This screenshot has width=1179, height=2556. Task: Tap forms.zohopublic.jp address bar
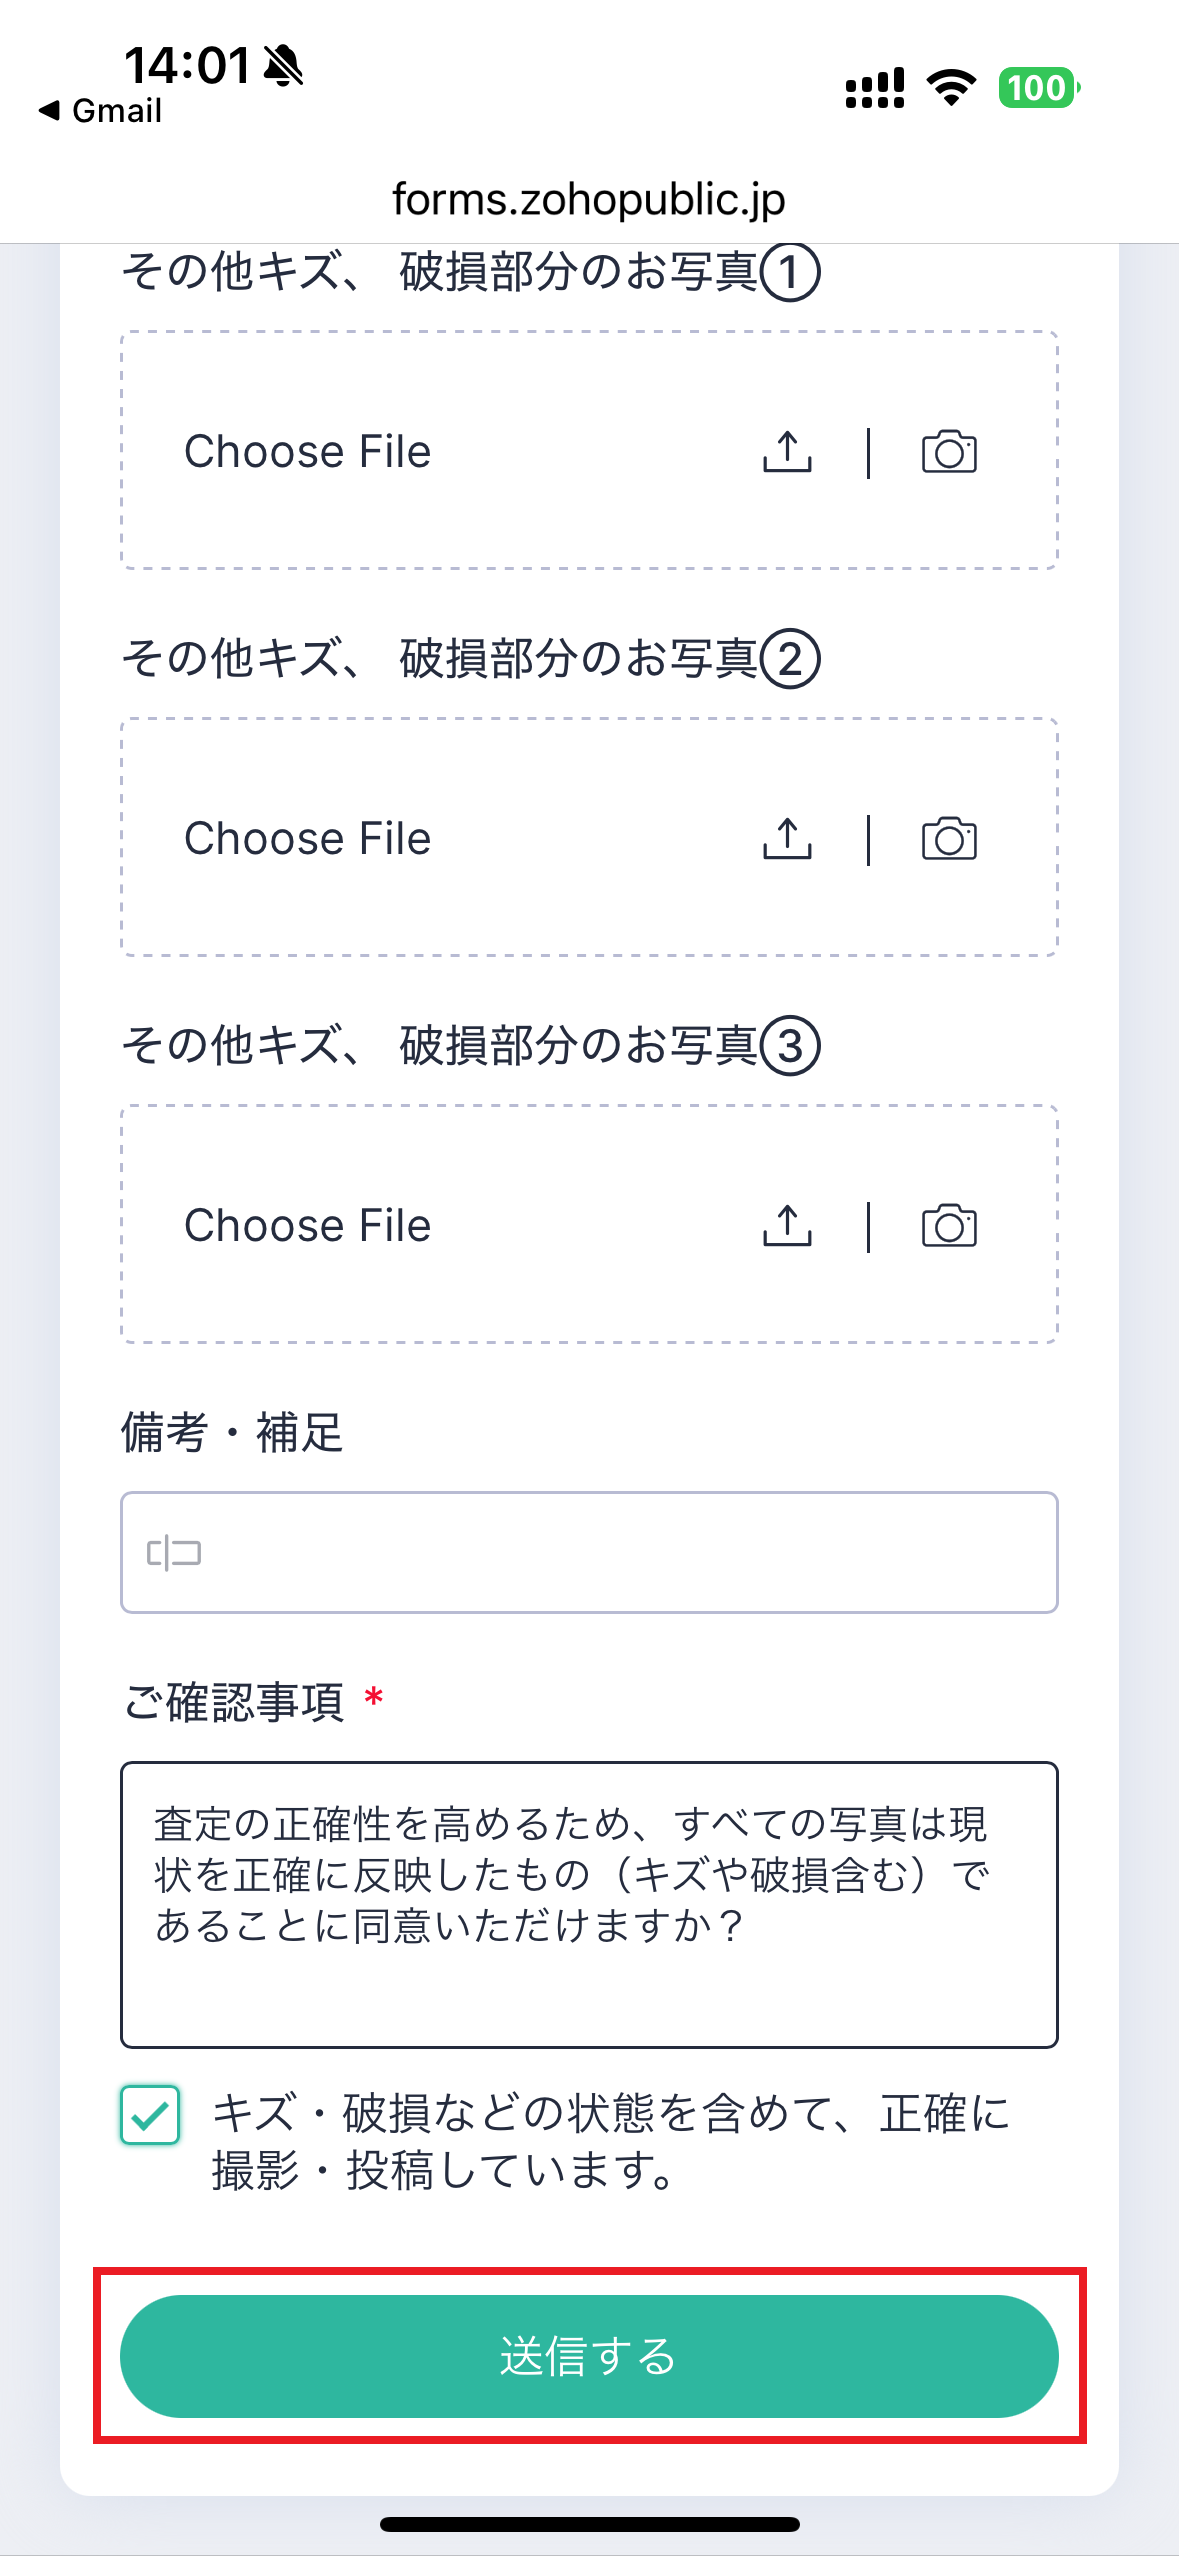[589, 197]
